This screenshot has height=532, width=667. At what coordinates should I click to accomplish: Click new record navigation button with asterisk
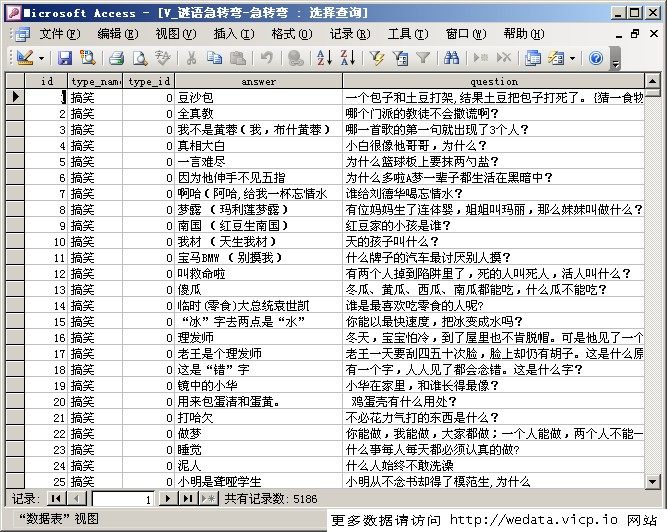pos(208,498)
